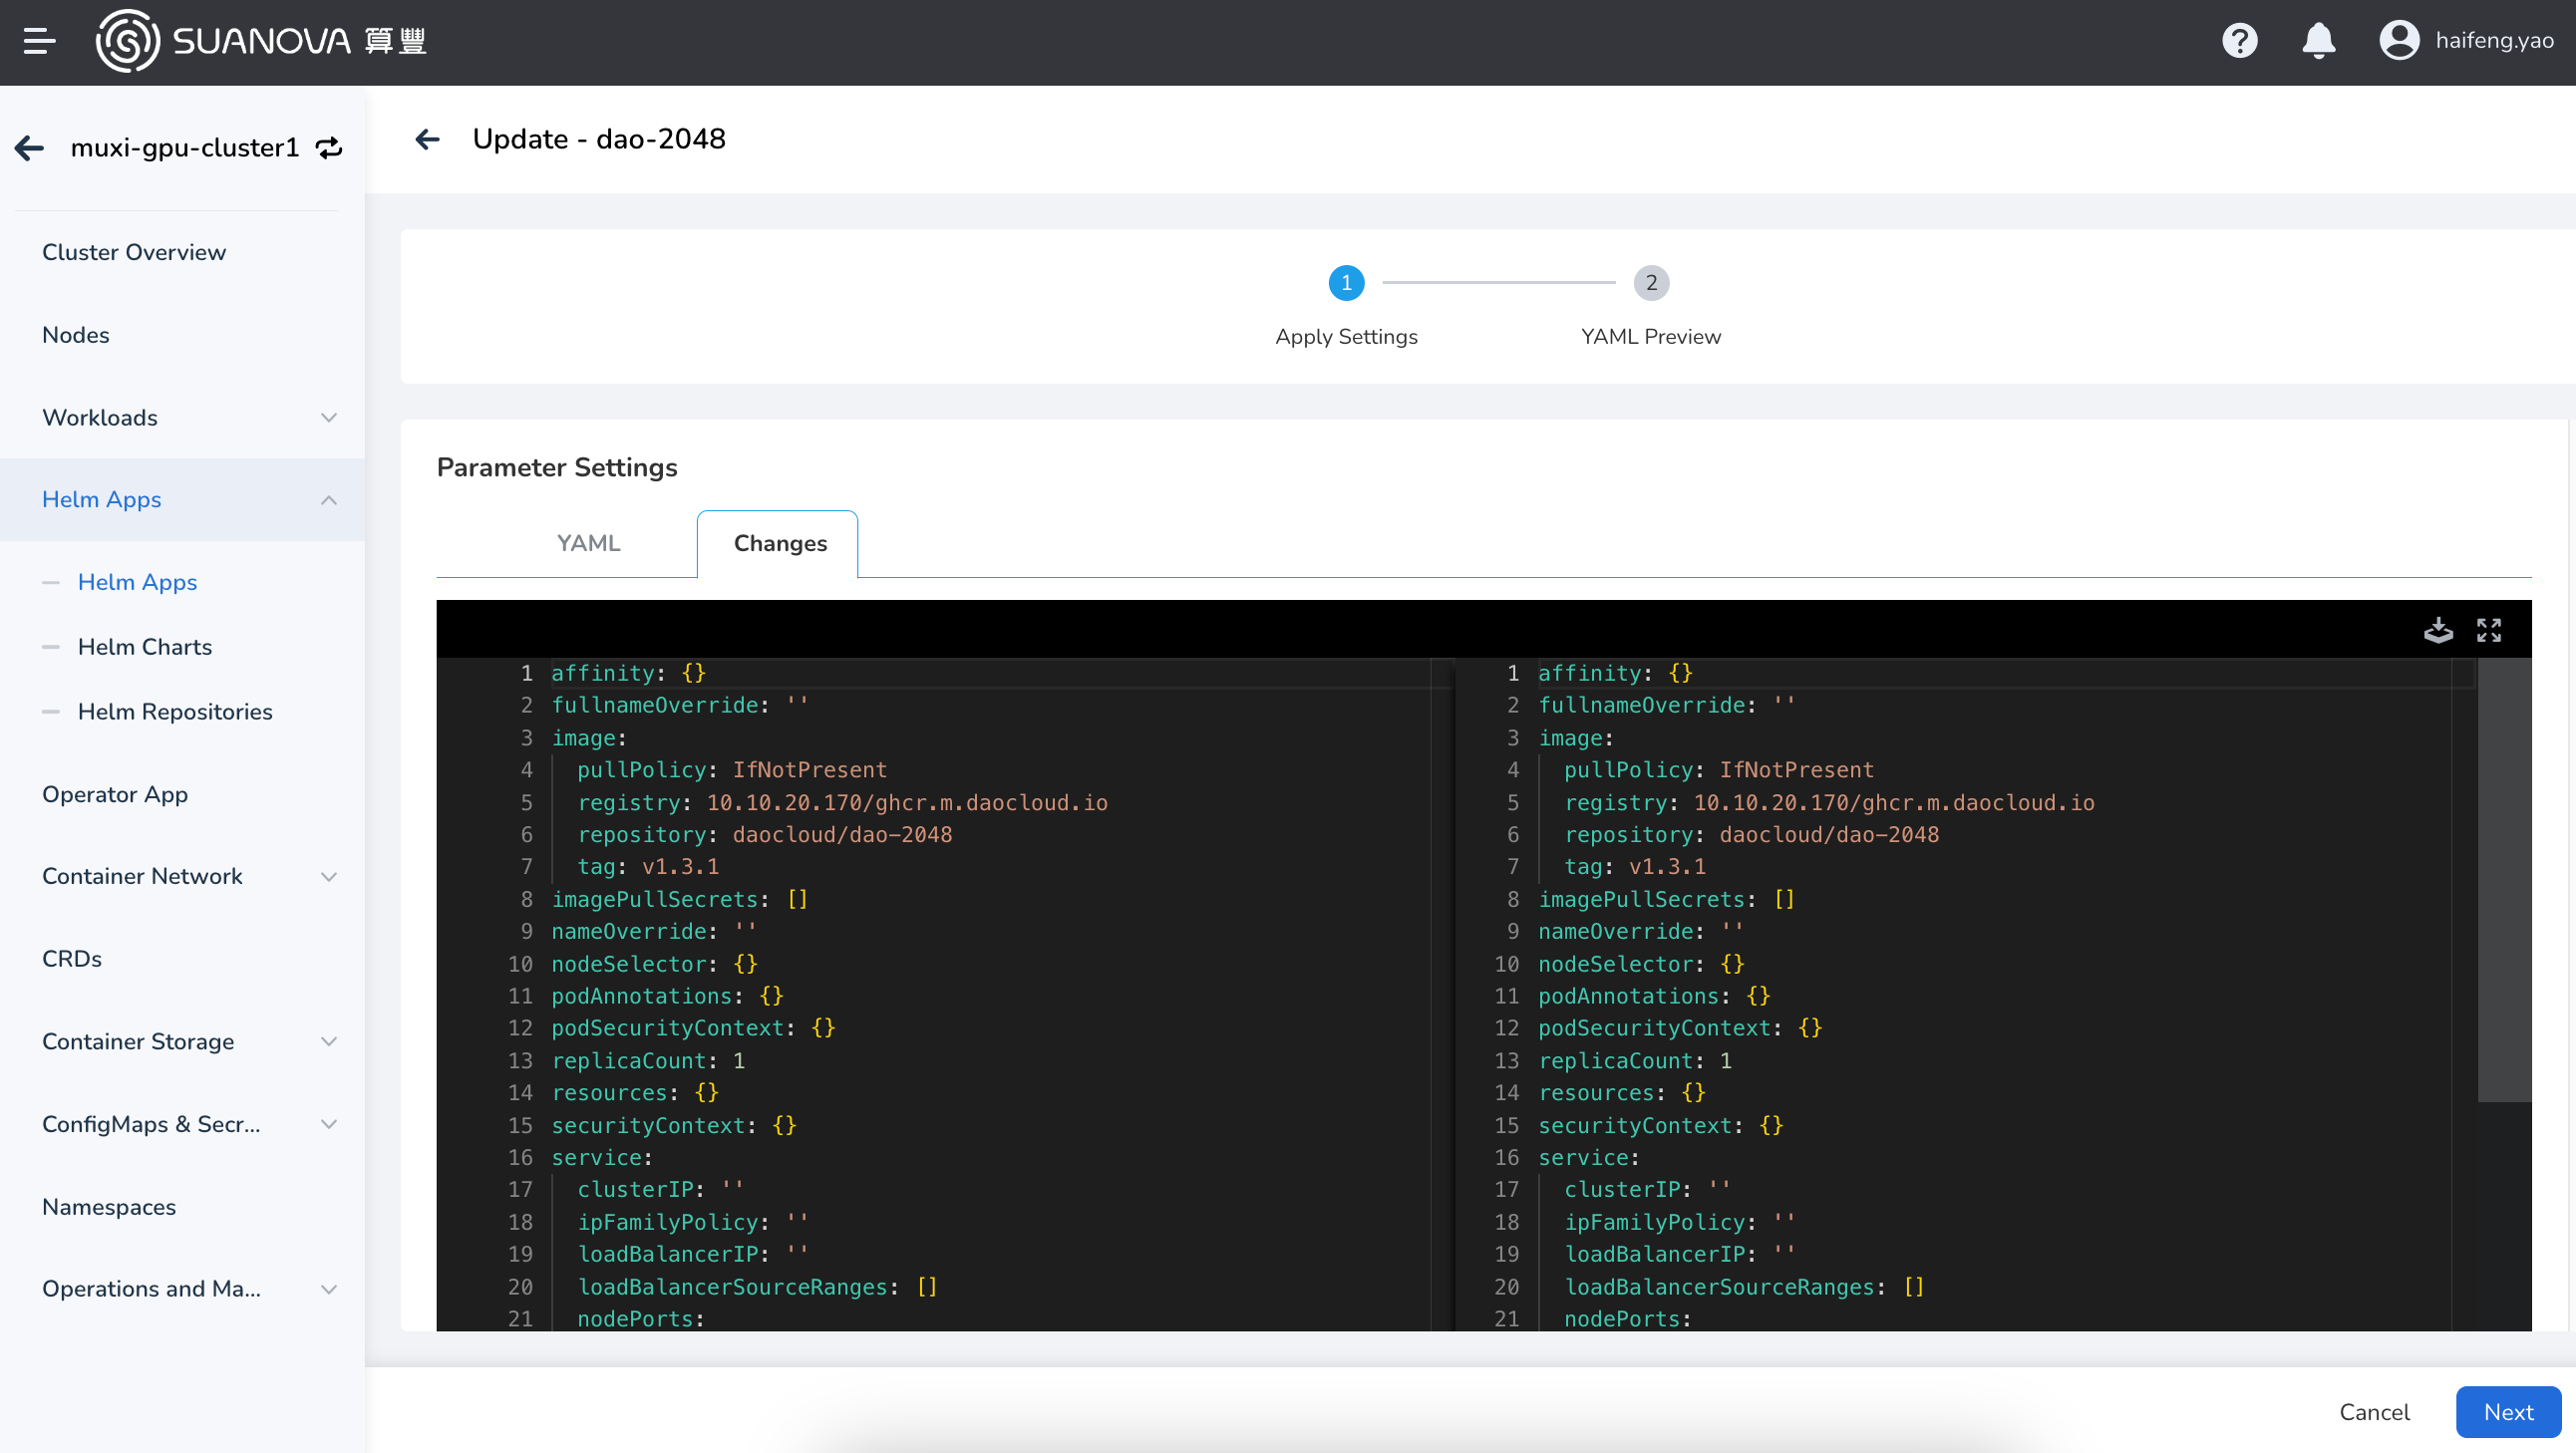Click the clusterIP line in left editor
The height and width of the screenshot is (1453, 2576).
point(660,1190)
